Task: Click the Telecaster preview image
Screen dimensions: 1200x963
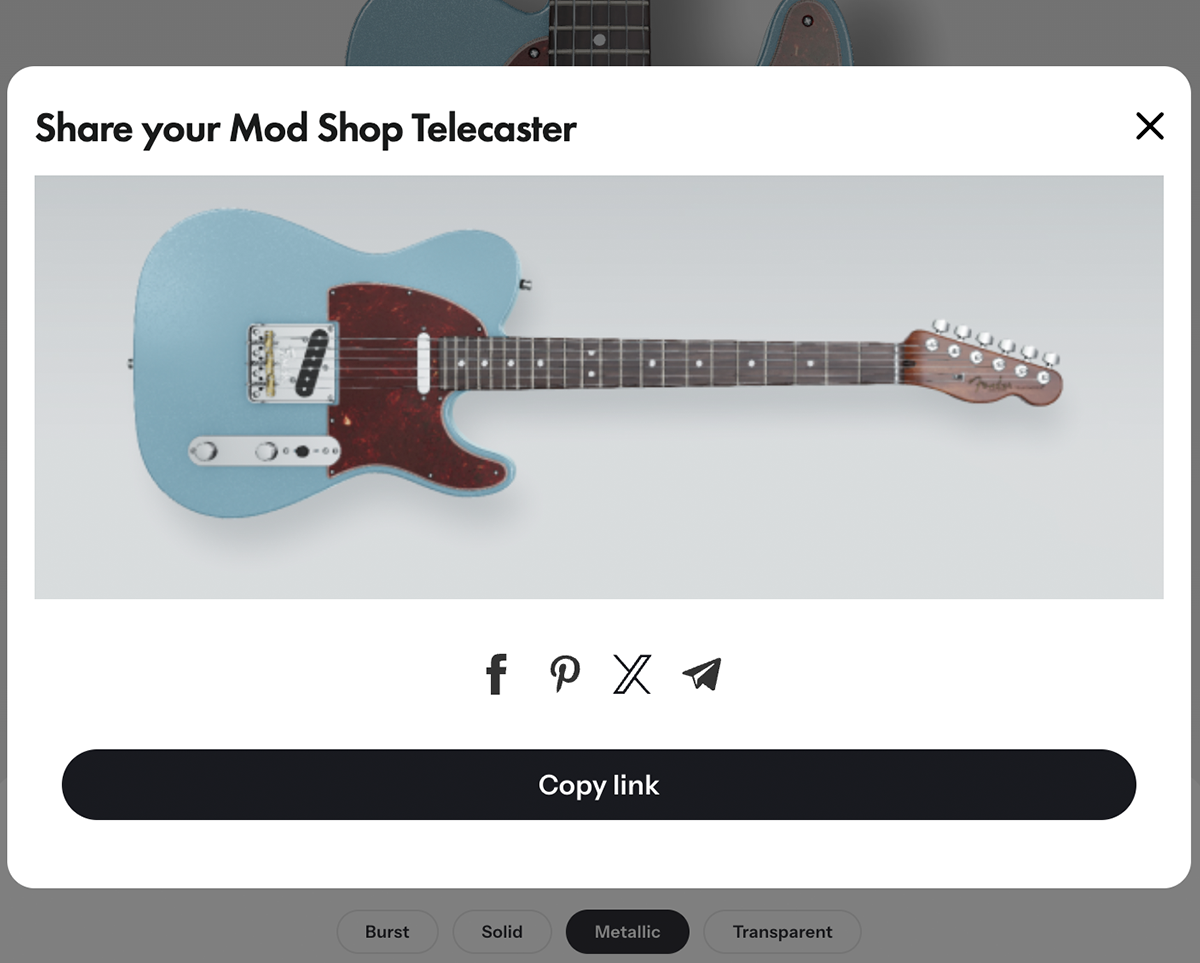Action: 599,387
